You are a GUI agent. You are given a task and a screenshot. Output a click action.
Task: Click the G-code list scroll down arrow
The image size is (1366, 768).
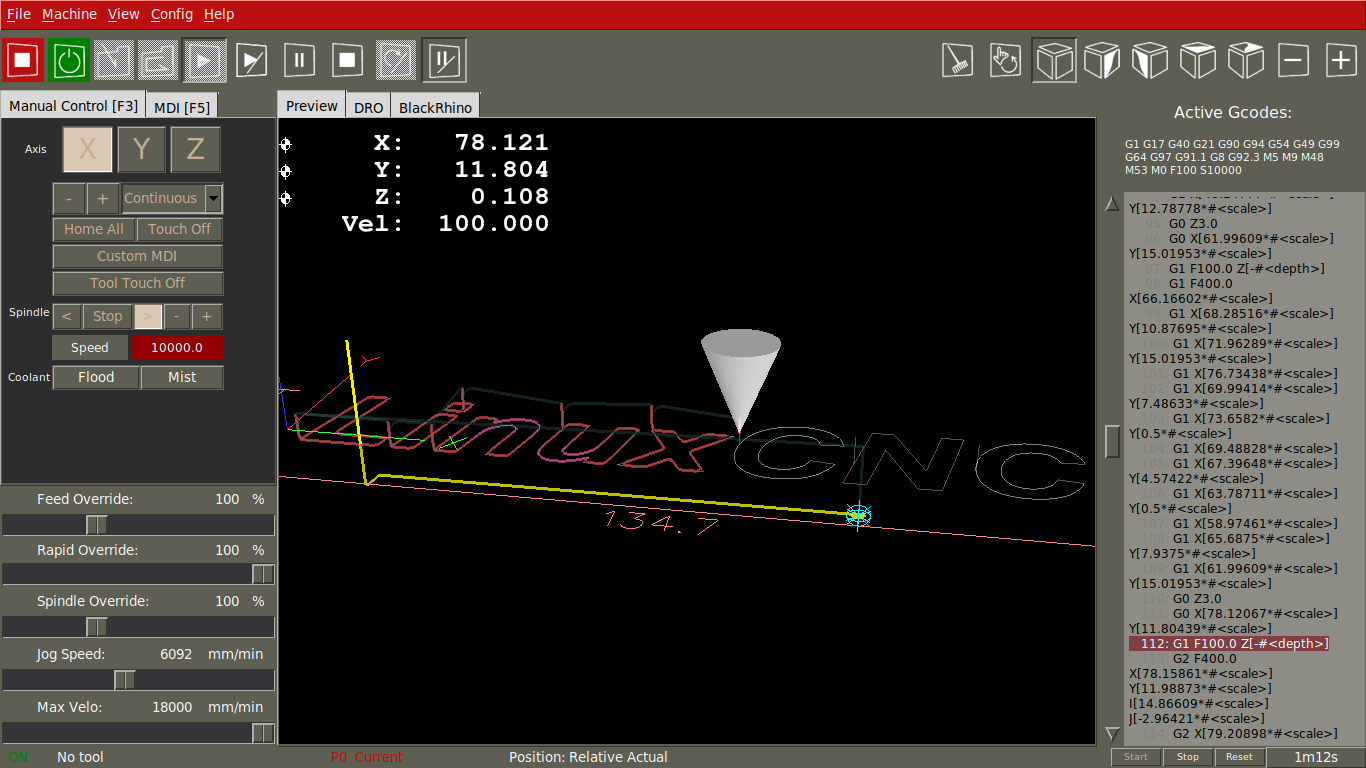tap(1112, 734)
